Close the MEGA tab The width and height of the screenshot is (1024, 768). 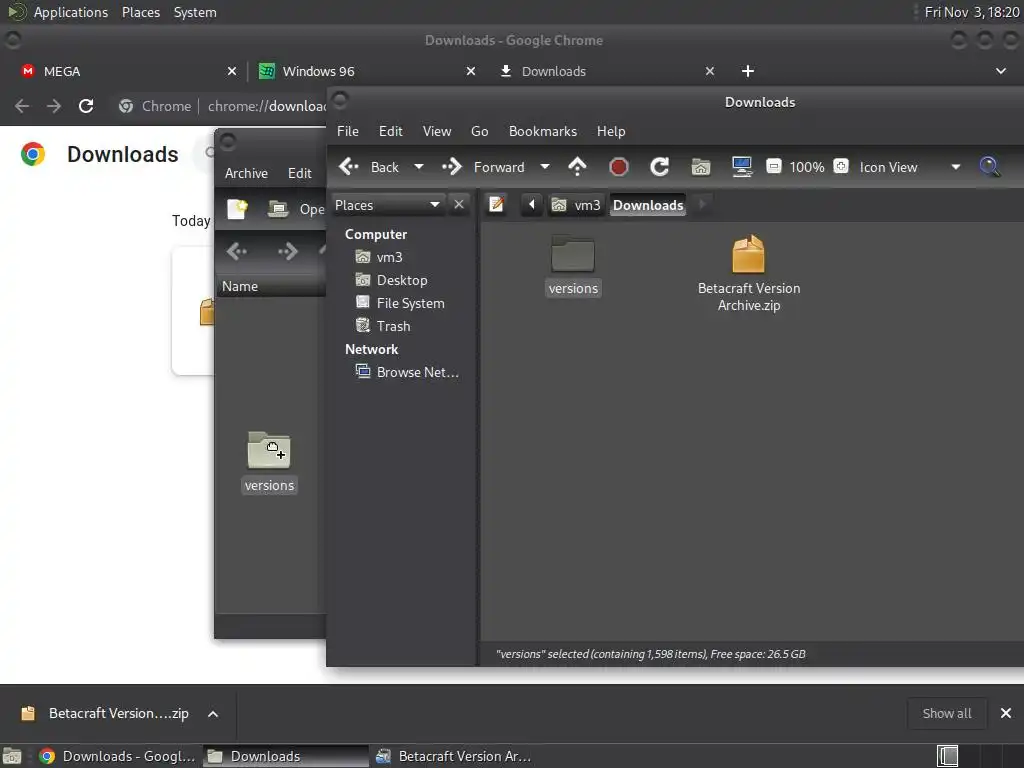click(x=232, y=71)
